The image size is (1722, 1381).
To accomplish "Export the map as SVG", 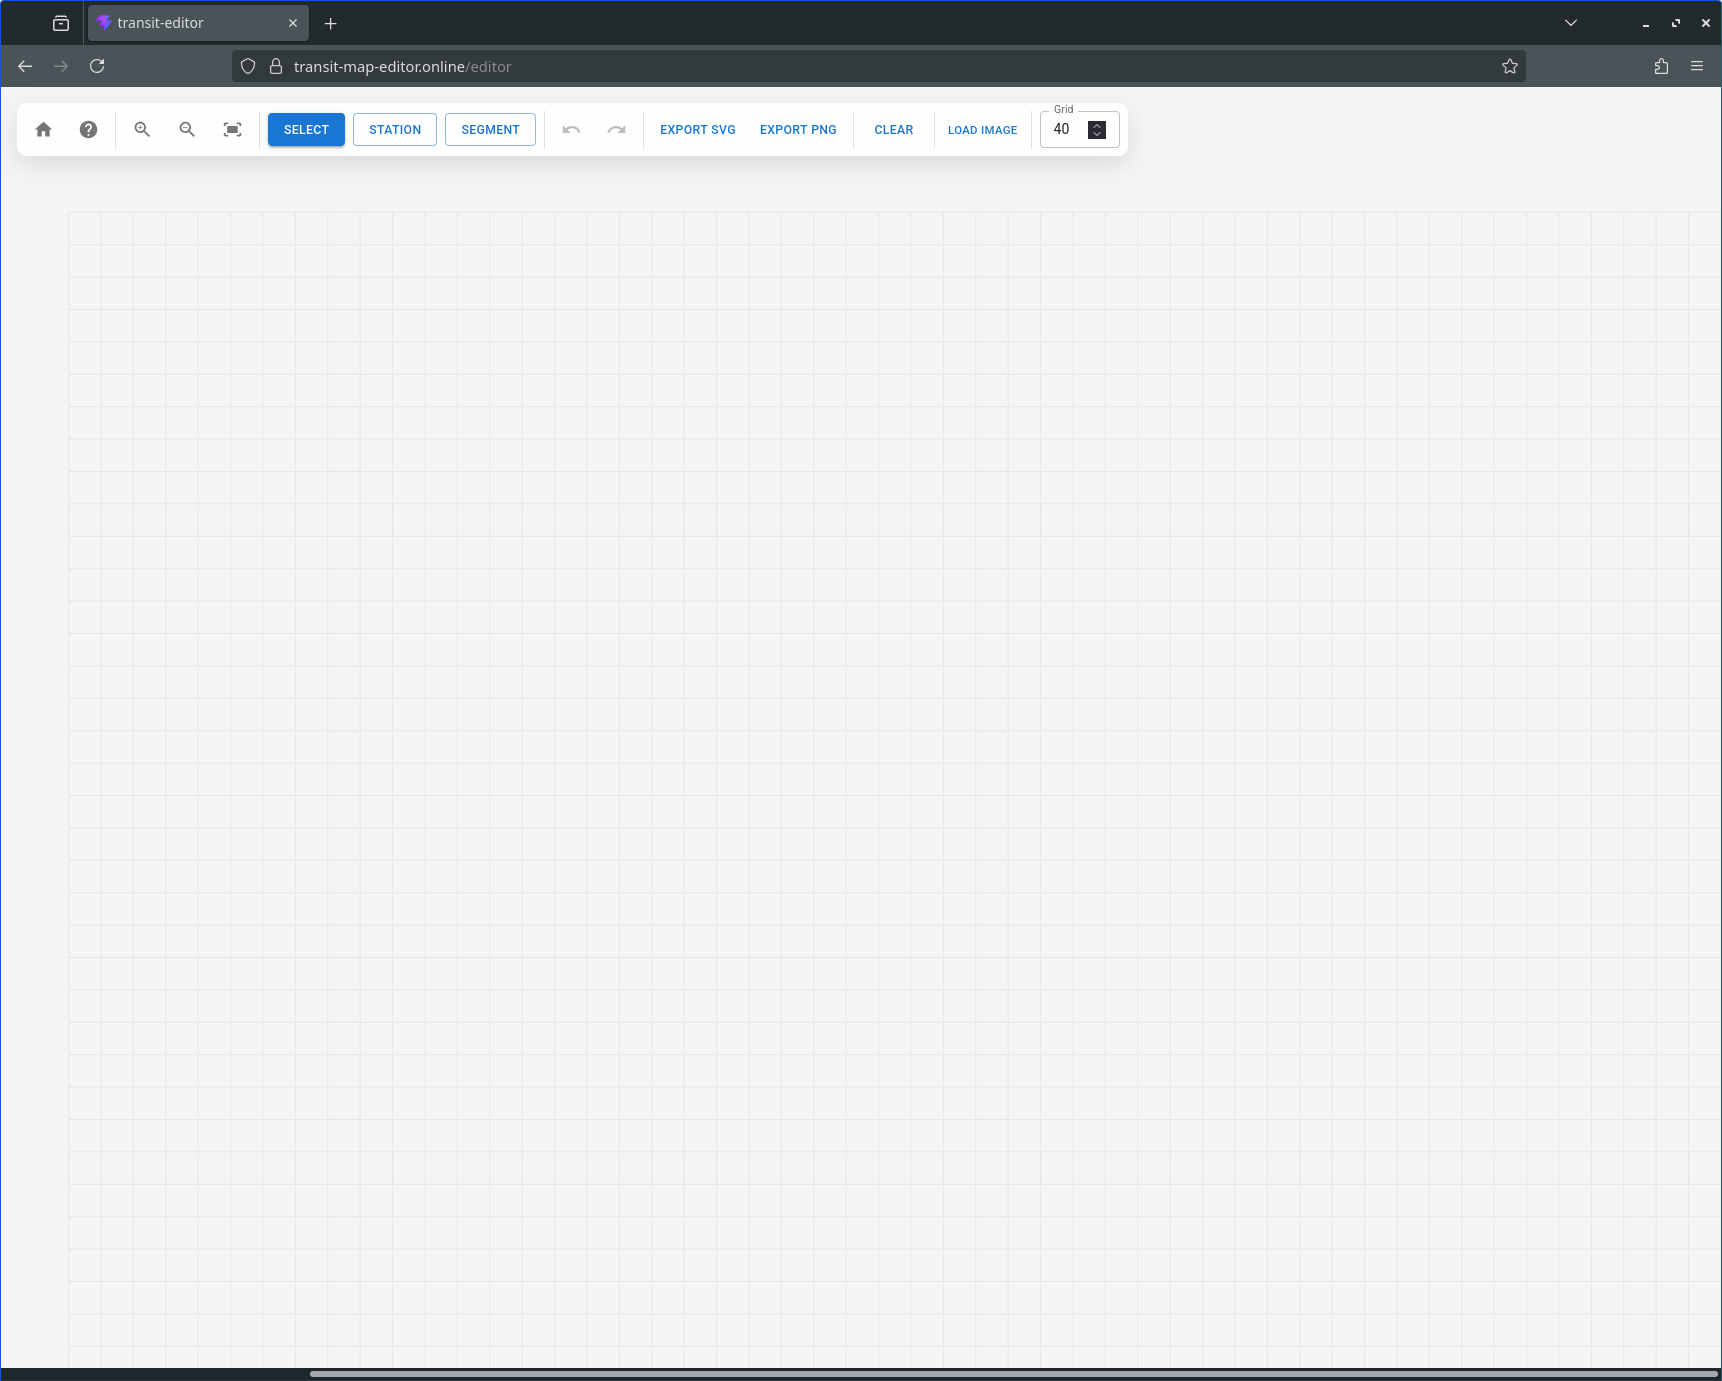I will pyautogui.click(x=698, y=130).
